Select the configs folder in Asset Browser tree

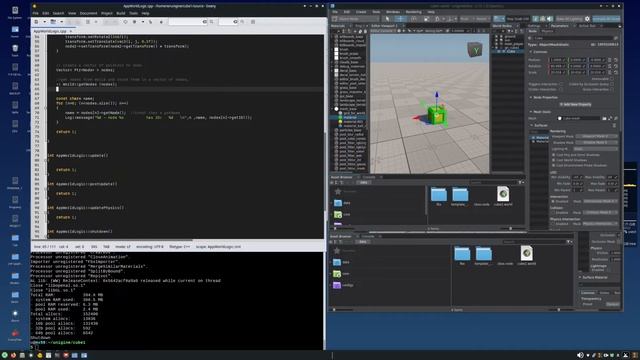click(x=343, y=285)
